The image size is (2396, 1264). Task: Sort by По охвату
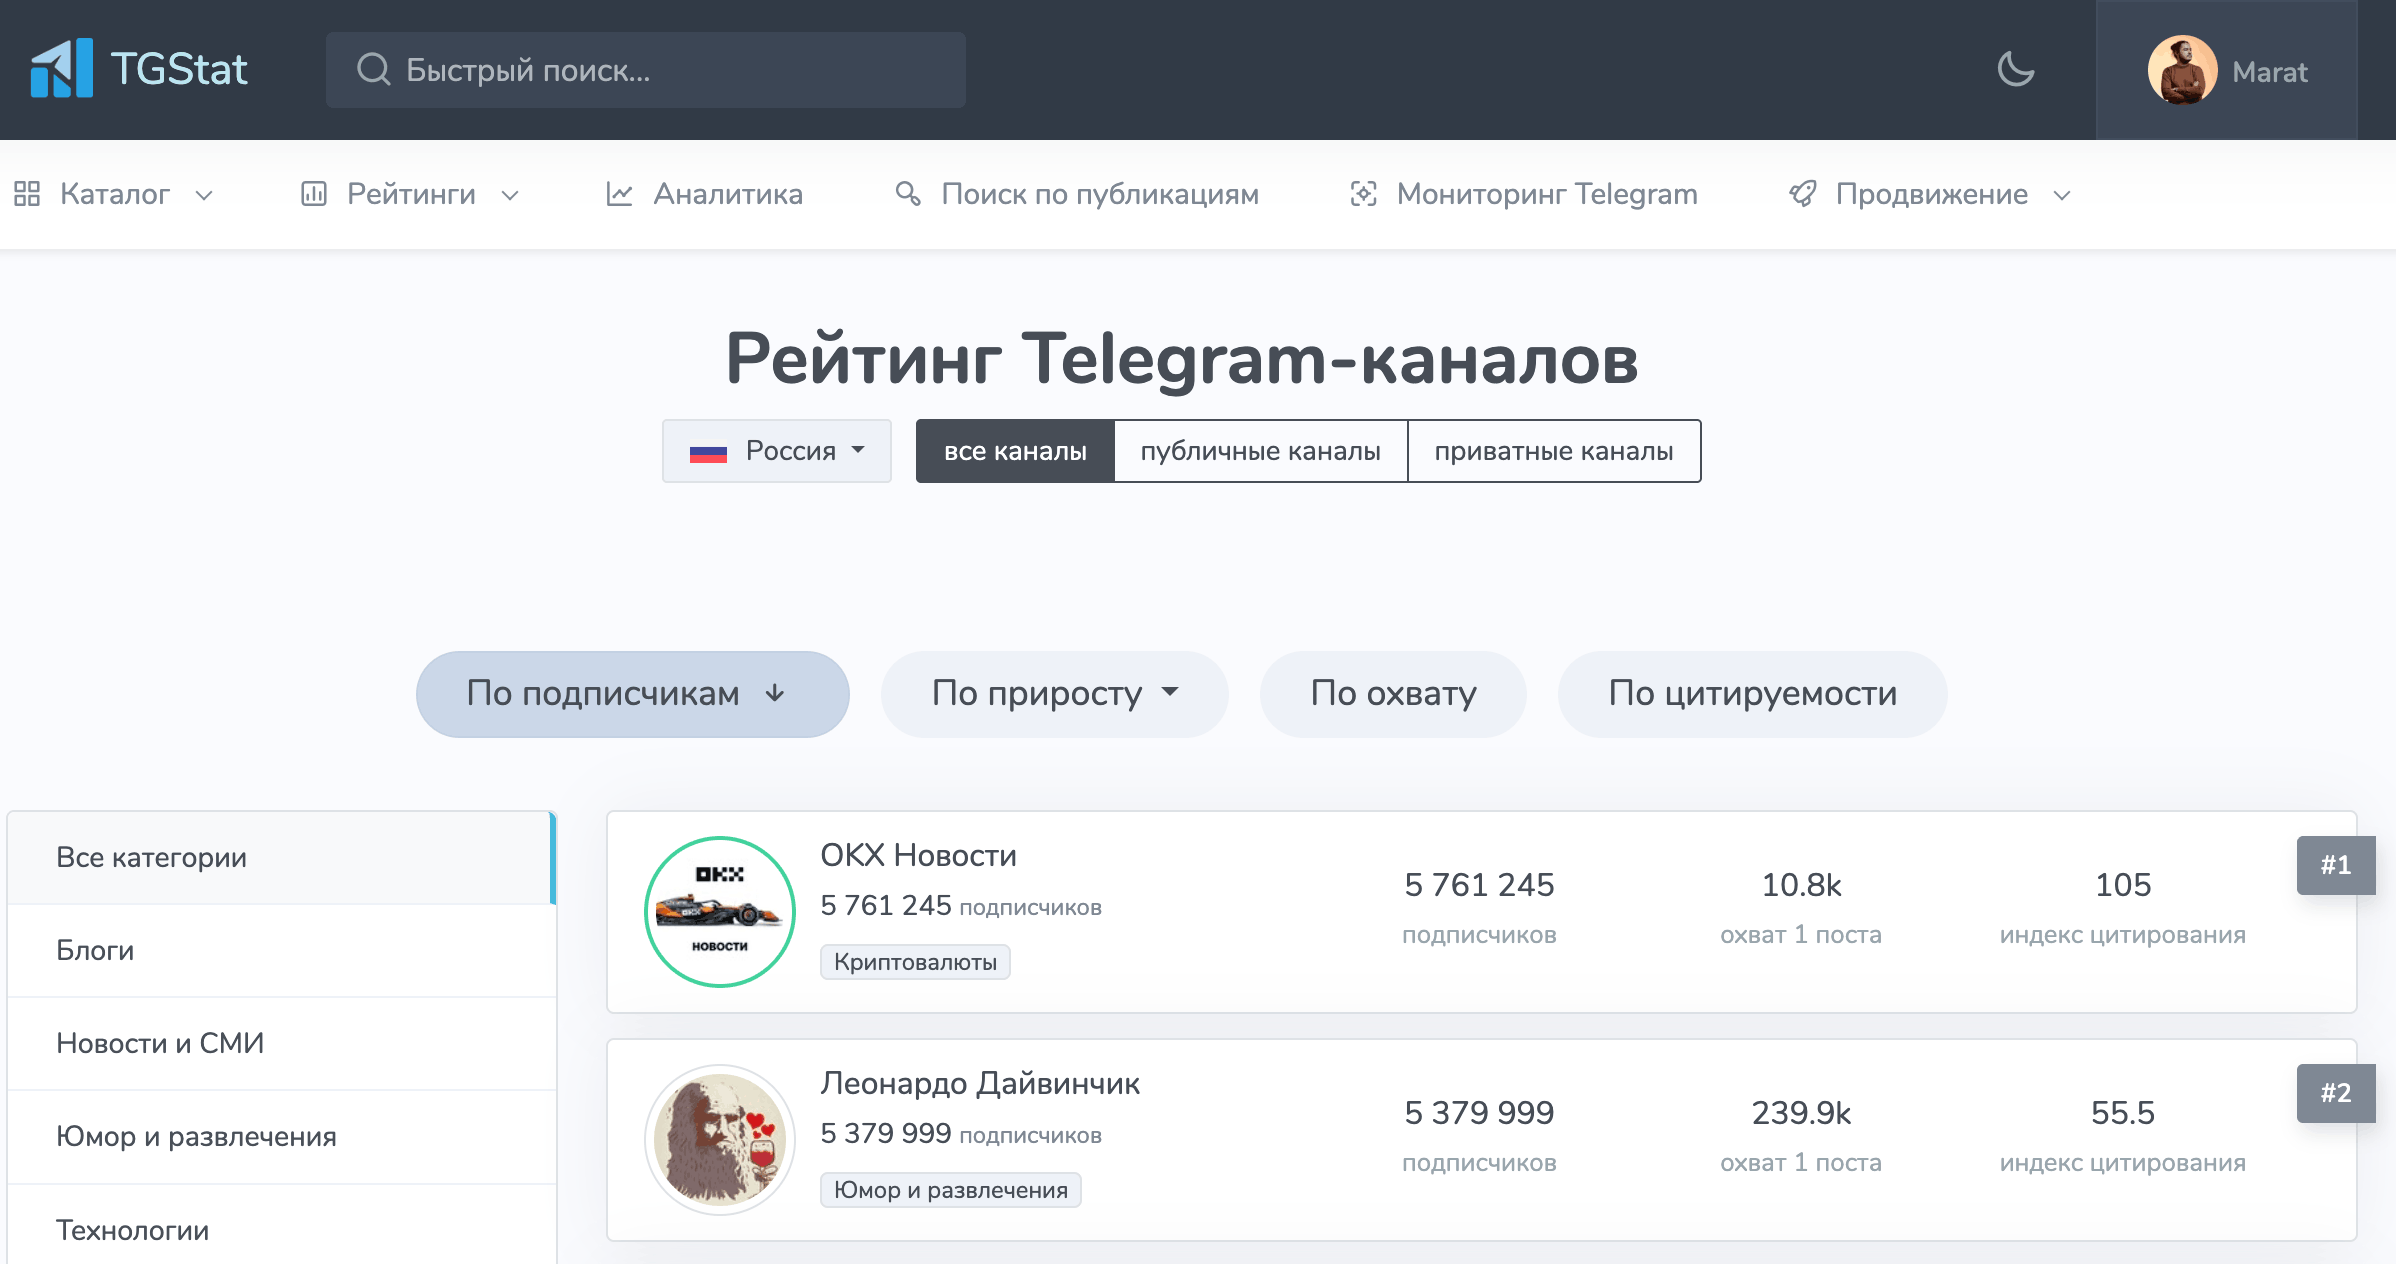[x=1393, y=694]
